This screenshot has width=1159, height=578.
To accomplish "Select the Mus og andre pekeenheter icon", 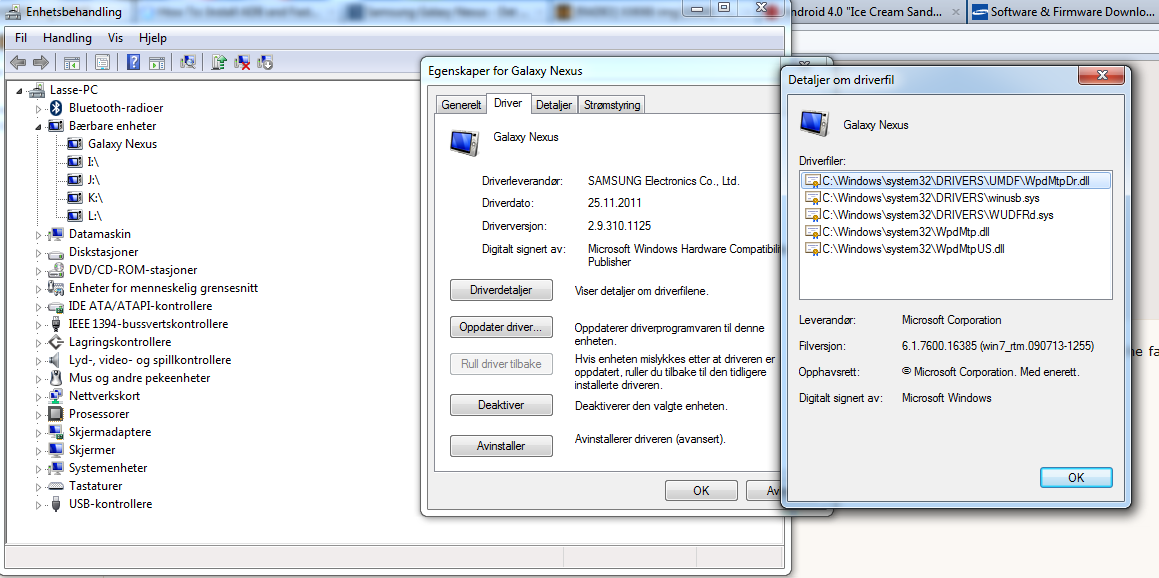I will click(55, 378).
